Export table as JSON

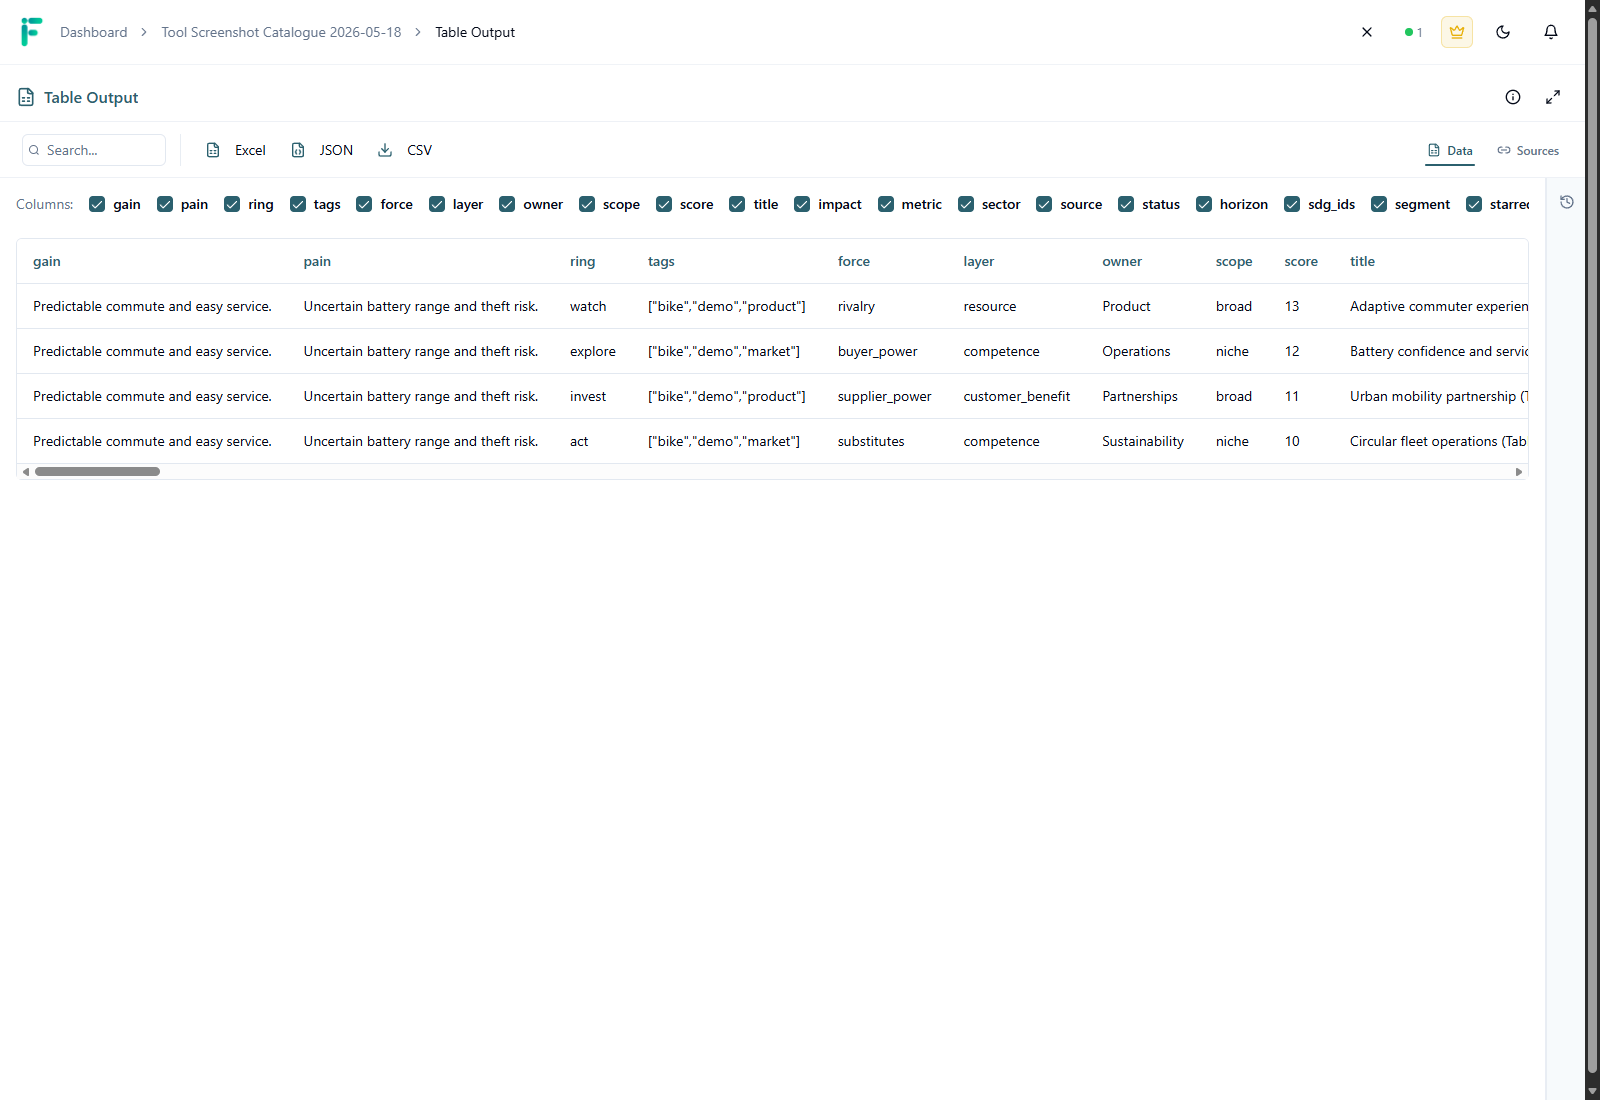click(x=322, y=150)
